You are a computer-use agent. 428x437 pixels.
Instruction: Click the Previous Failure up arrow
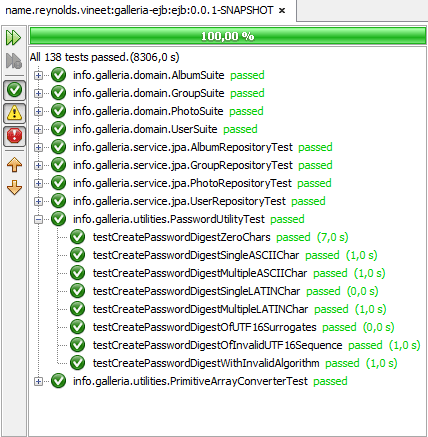point(14,165)
